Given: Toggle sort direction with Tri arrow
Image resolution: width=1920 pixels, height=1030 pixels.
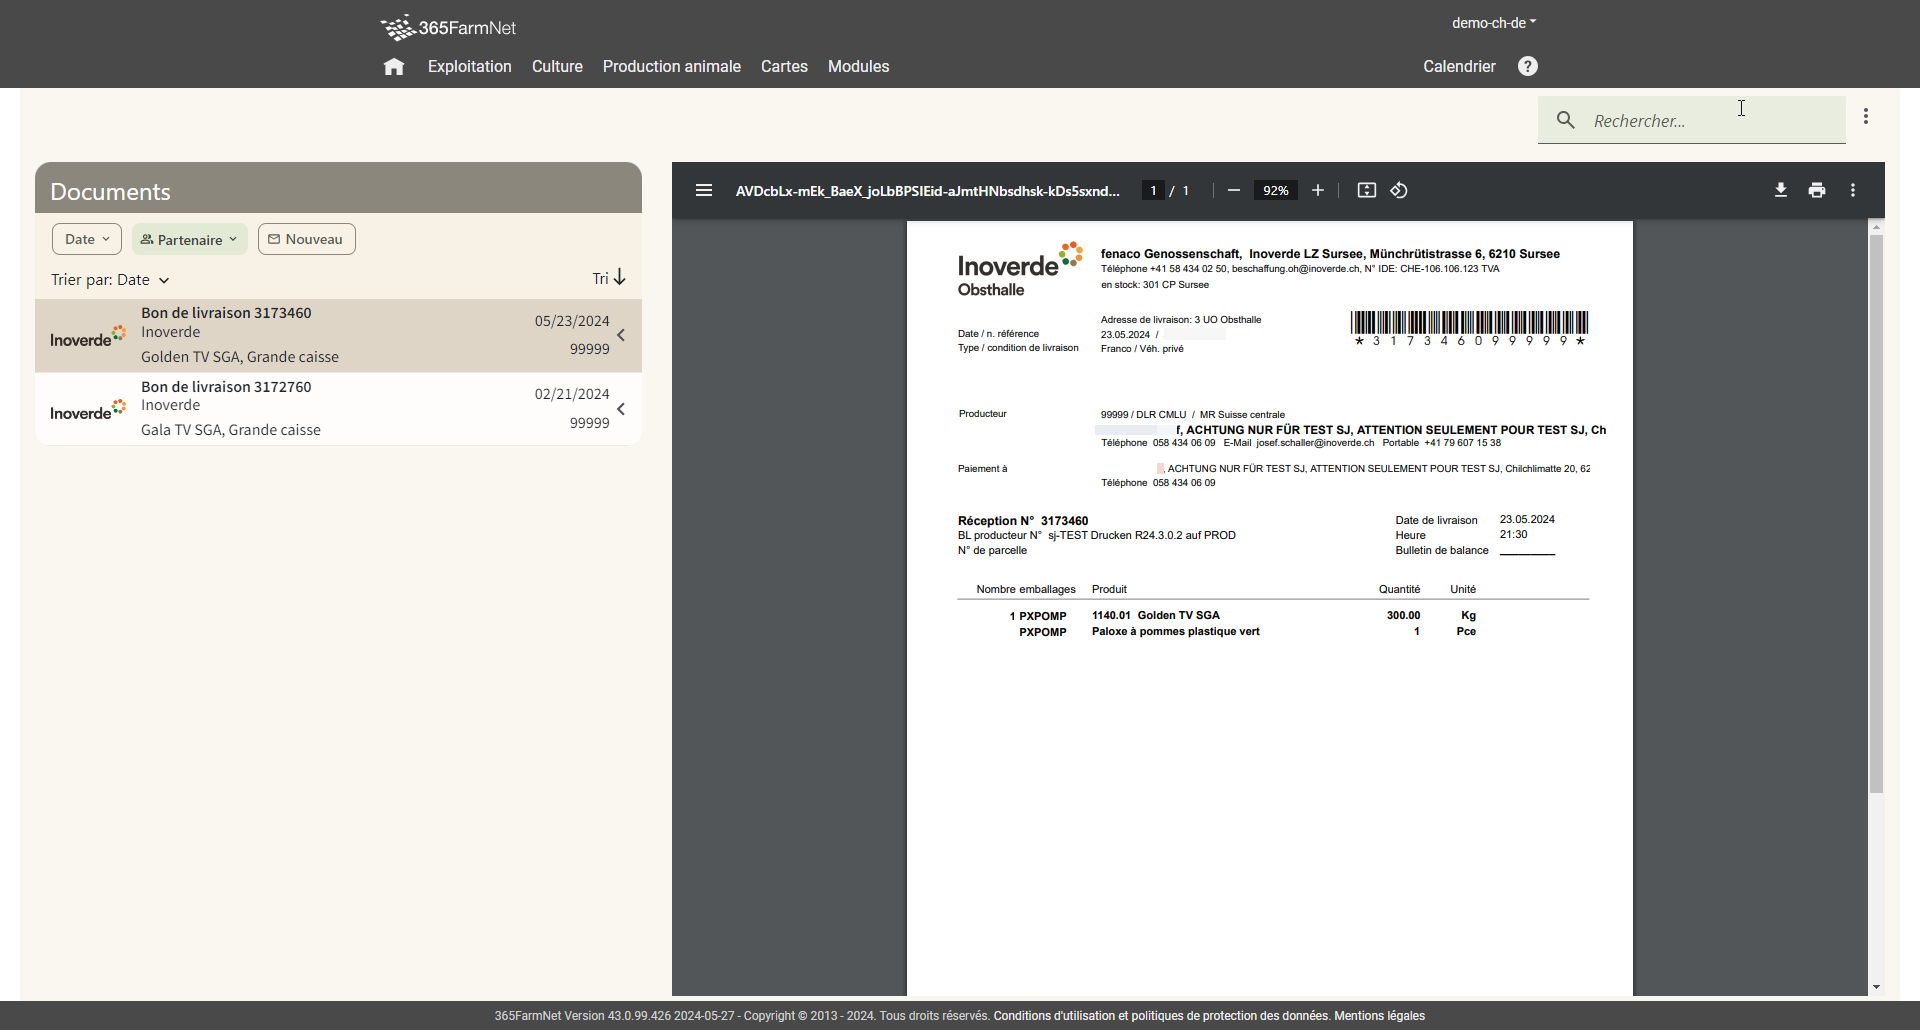Looking at the screenshot, I should 609,278.
